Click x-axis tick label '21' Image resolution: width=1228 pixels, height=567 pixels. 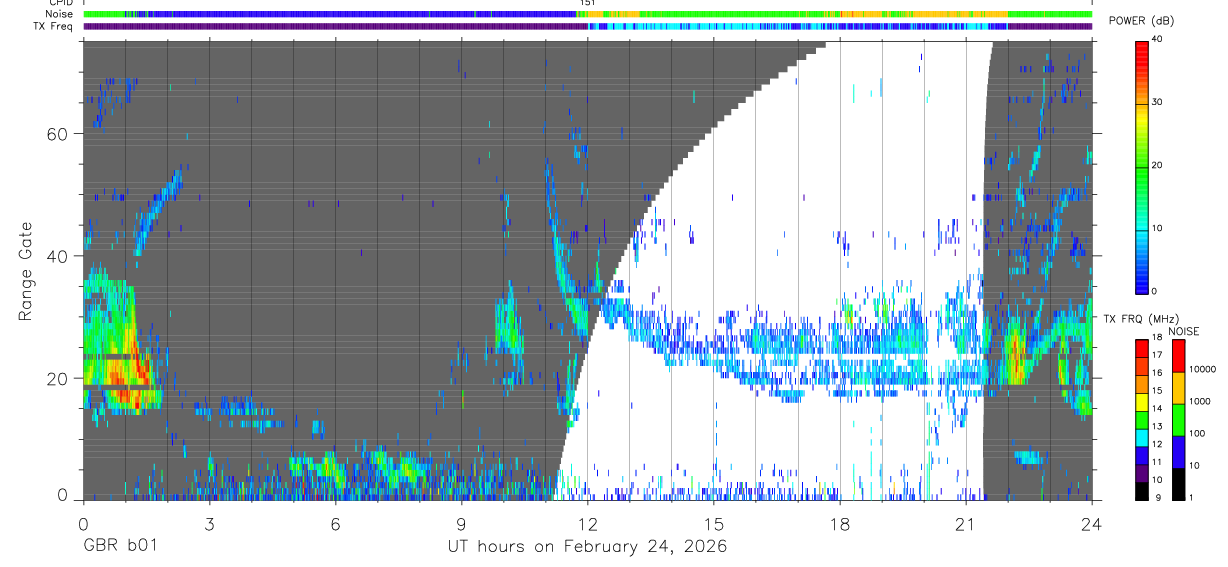point(965,524)
